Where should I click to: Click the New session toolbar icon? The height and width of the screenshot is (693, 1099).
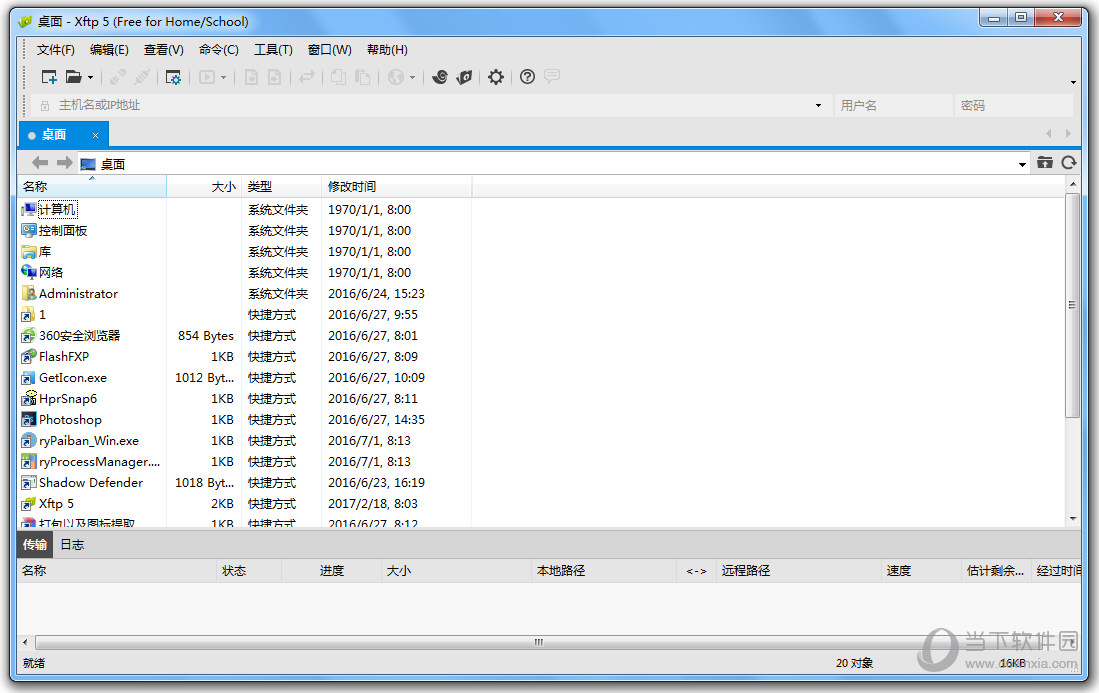point(49,77)
